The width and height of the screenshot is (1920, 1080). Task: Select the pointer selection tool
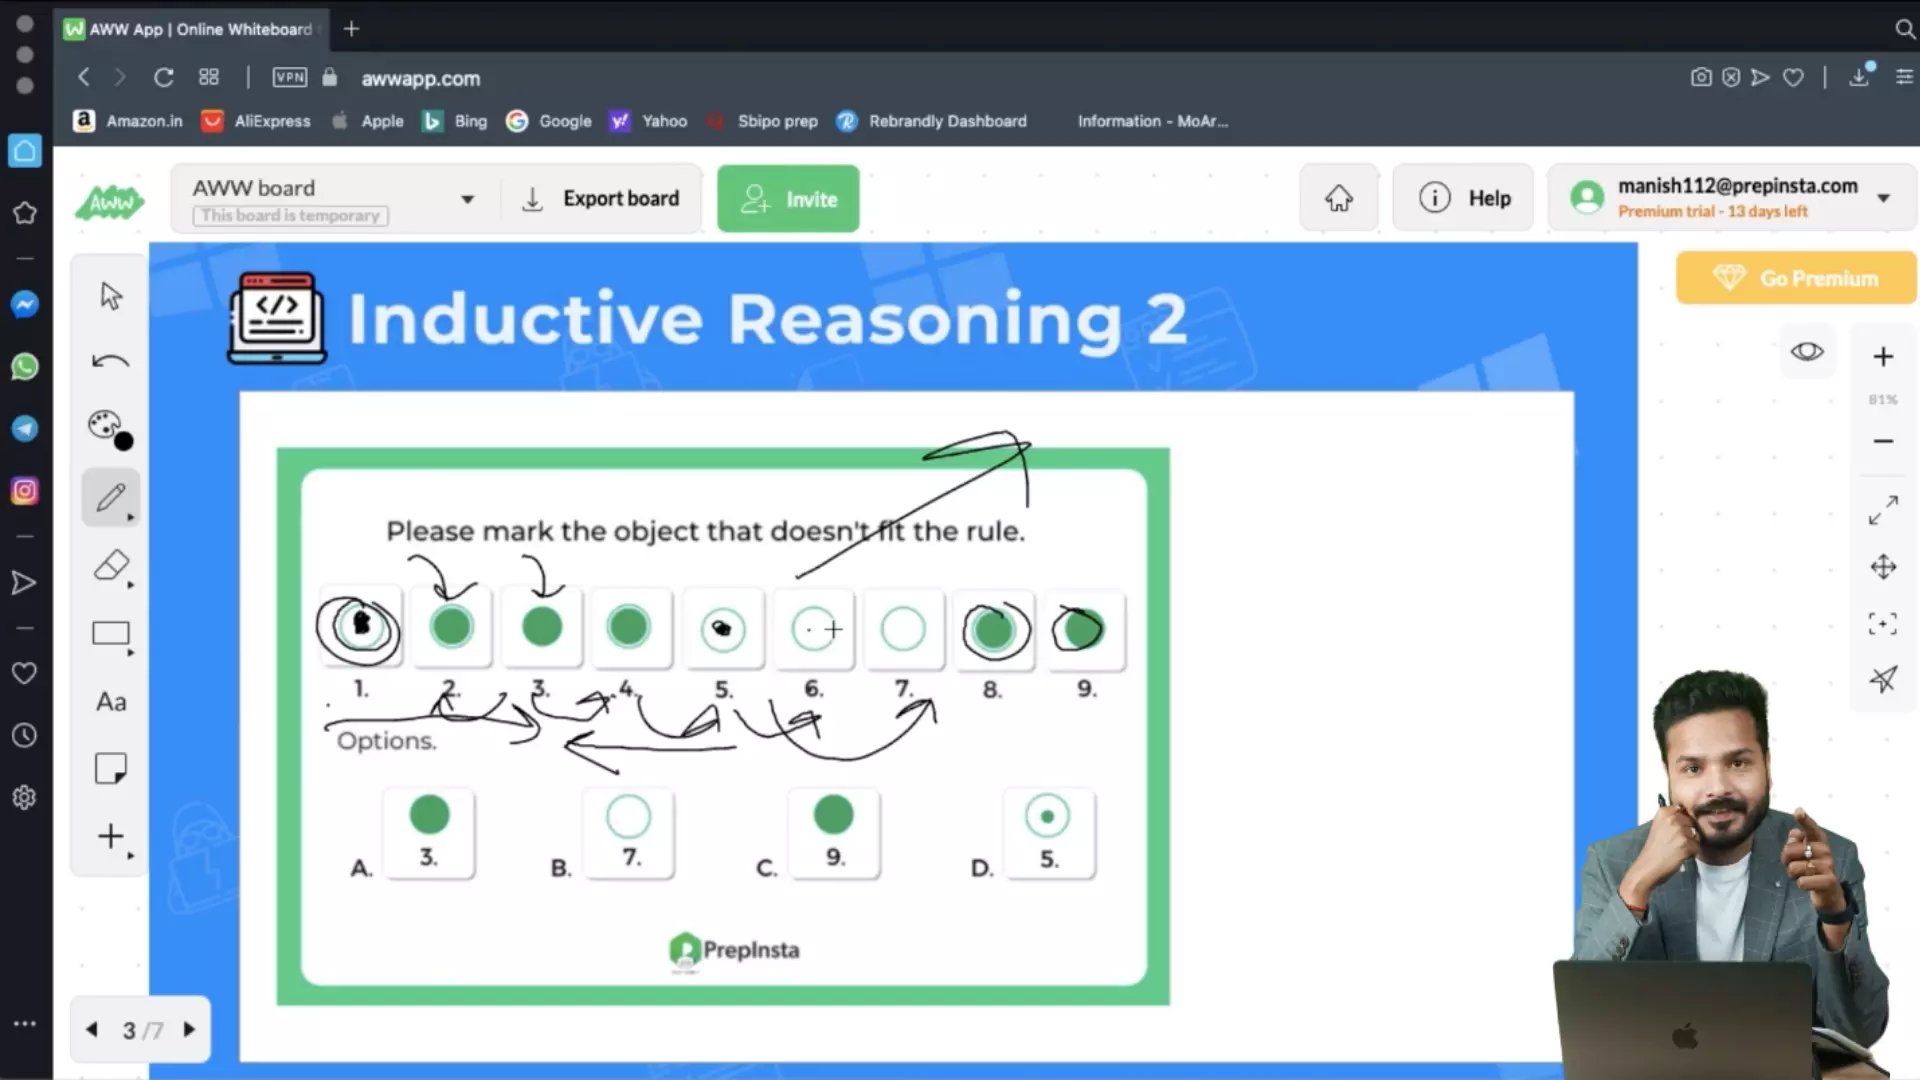click(111, 296)
